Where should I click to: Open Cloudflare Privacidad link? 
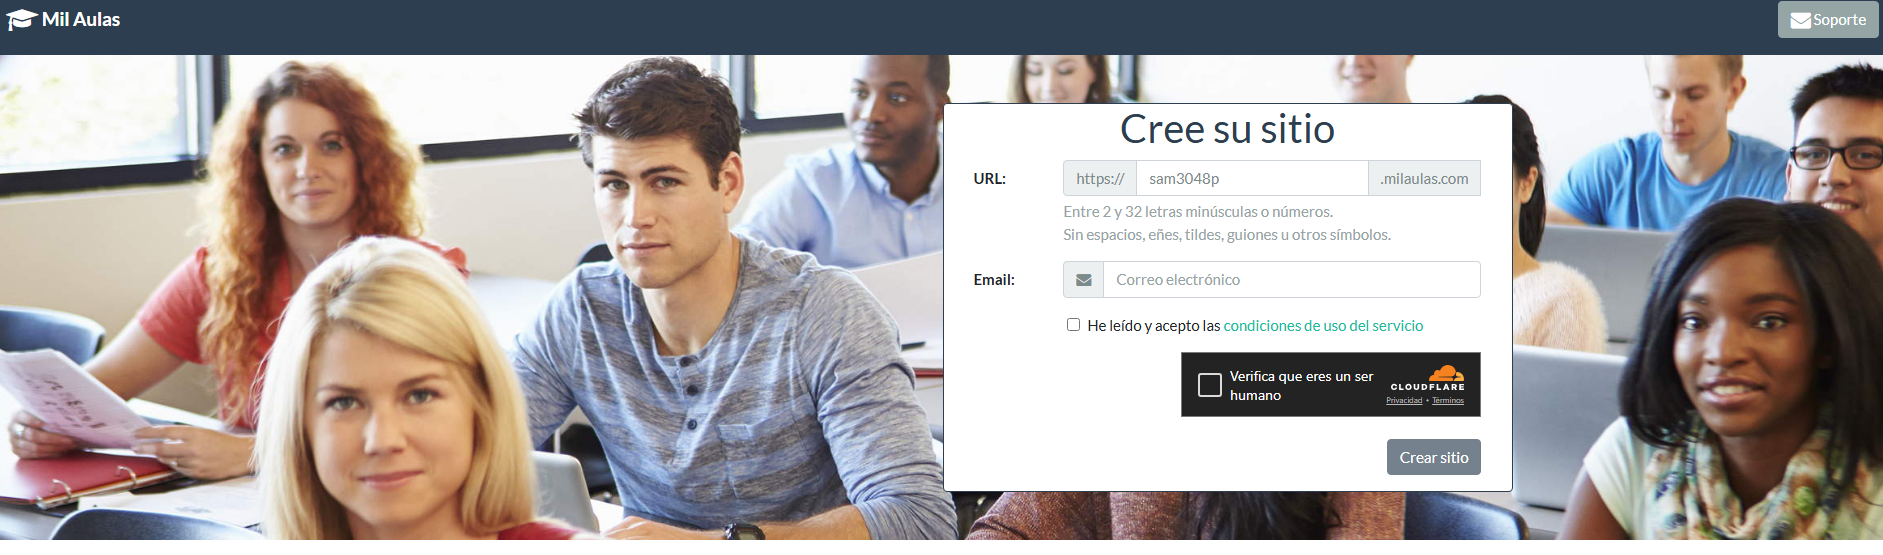coord(1404,401)
